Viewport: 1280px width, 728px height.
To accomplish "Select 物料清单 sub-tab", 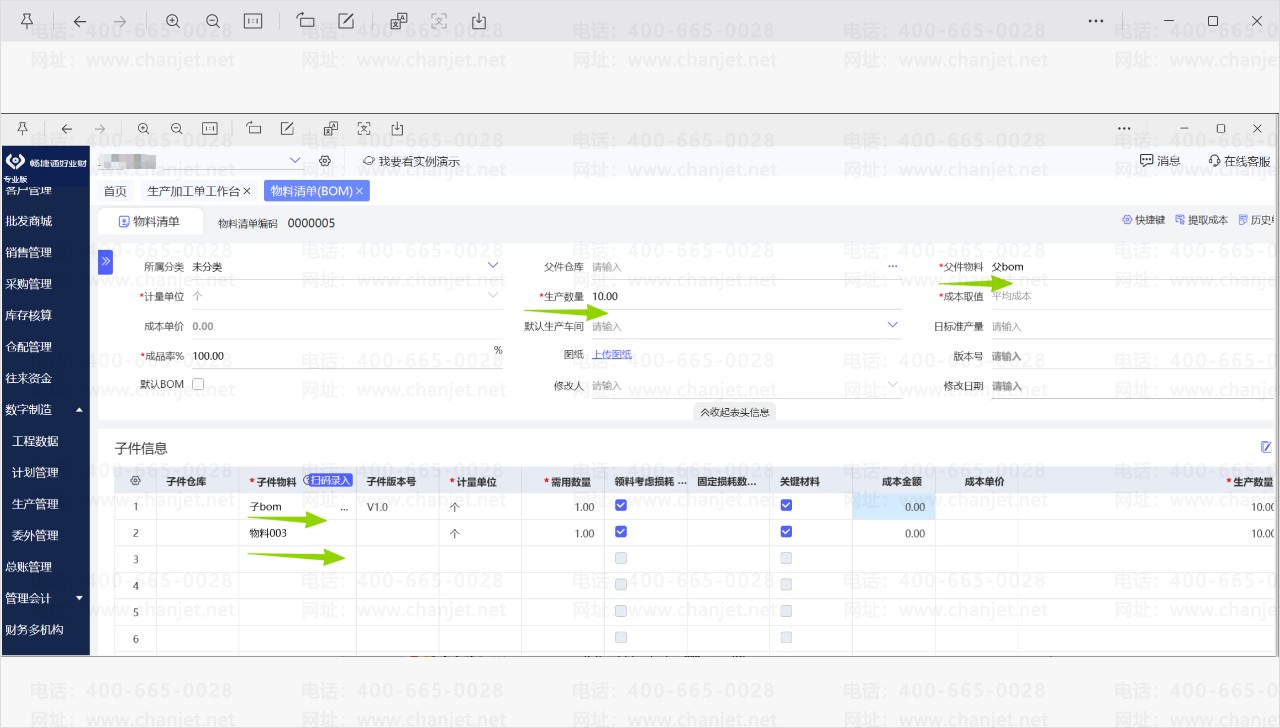I will [x=150, y=222].
